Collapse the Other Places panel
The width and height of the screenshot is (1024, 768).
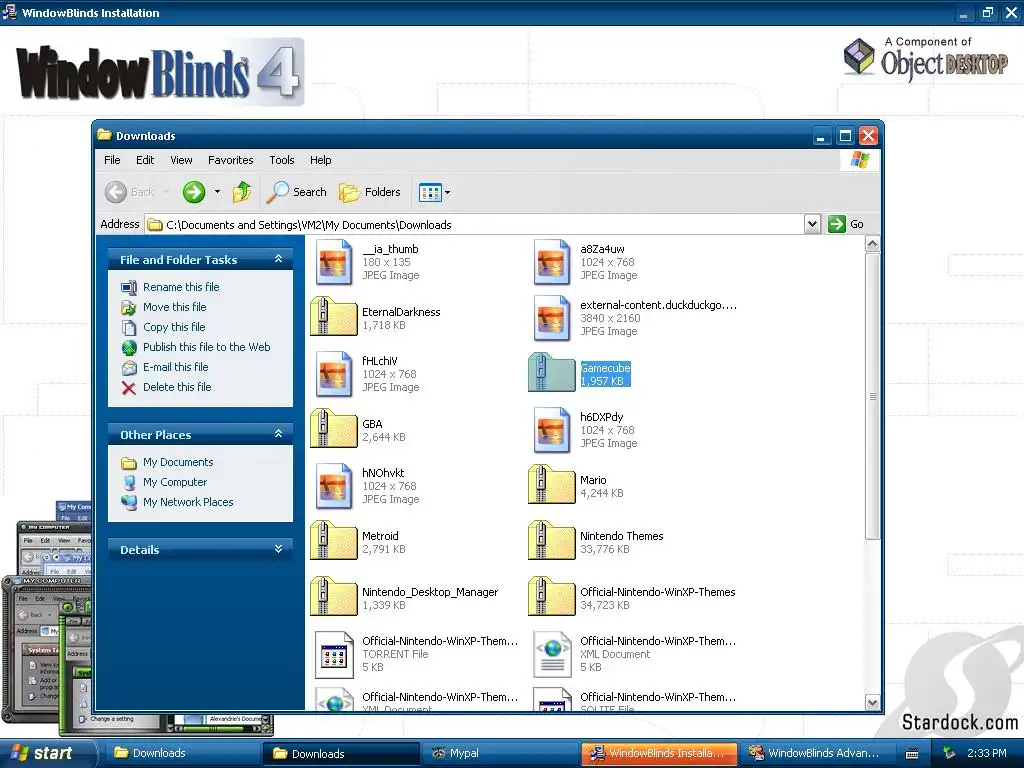point(278,434)
